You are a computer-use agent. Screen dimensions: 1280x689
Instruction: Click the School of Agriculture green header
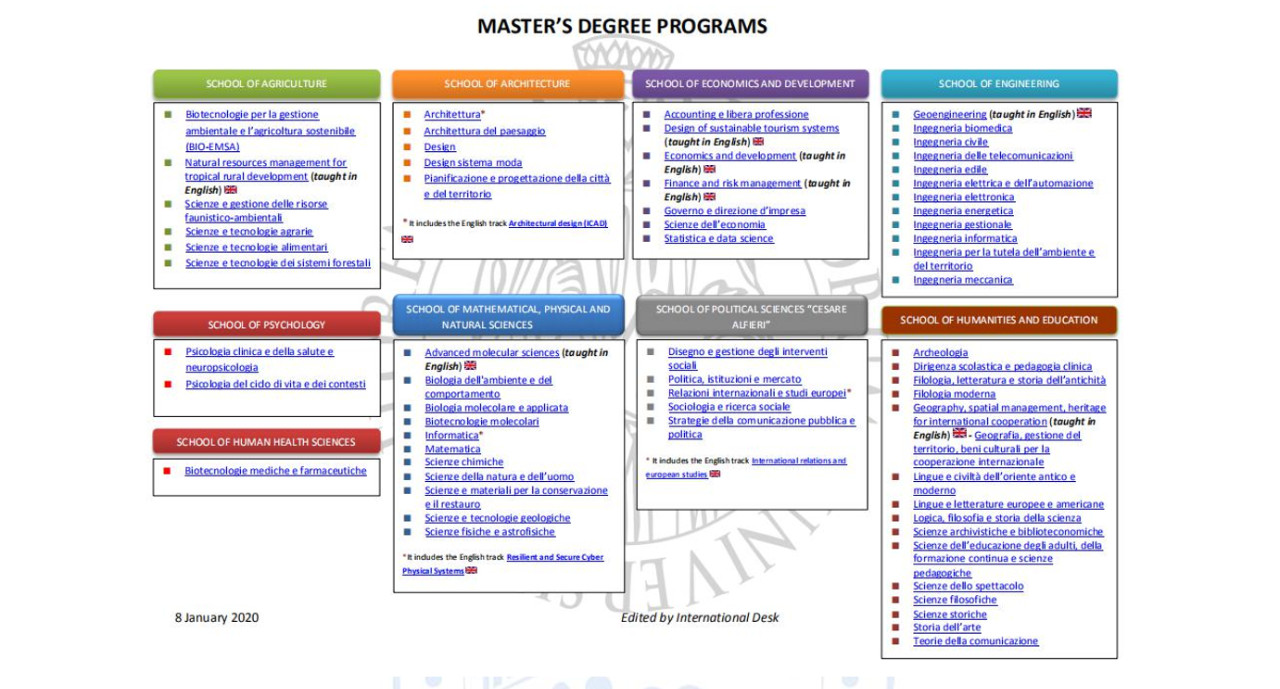pyautogui.click(x=266, y=84)
